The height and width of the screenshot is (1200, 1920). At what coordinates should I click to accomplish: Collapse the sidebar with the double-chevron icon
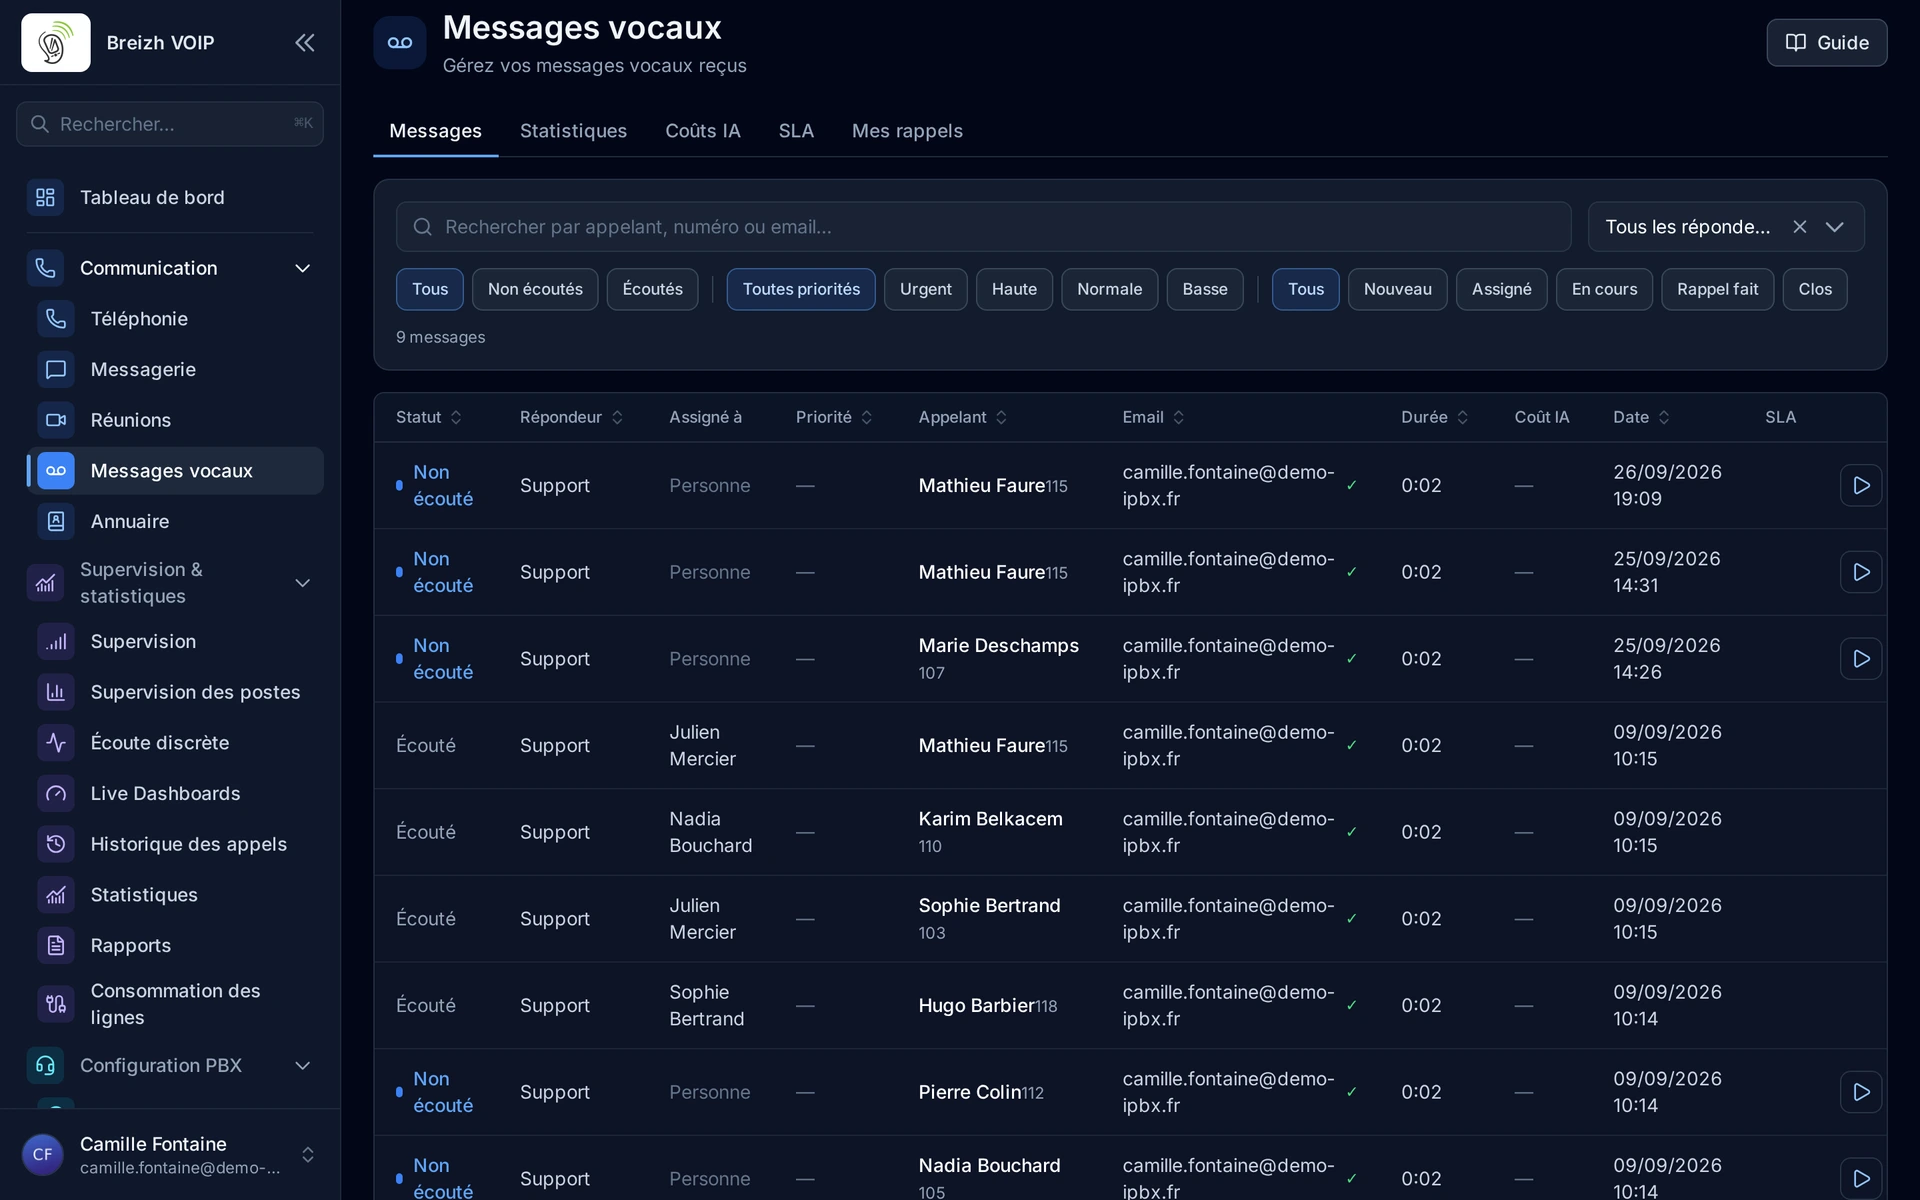point(305,42)
